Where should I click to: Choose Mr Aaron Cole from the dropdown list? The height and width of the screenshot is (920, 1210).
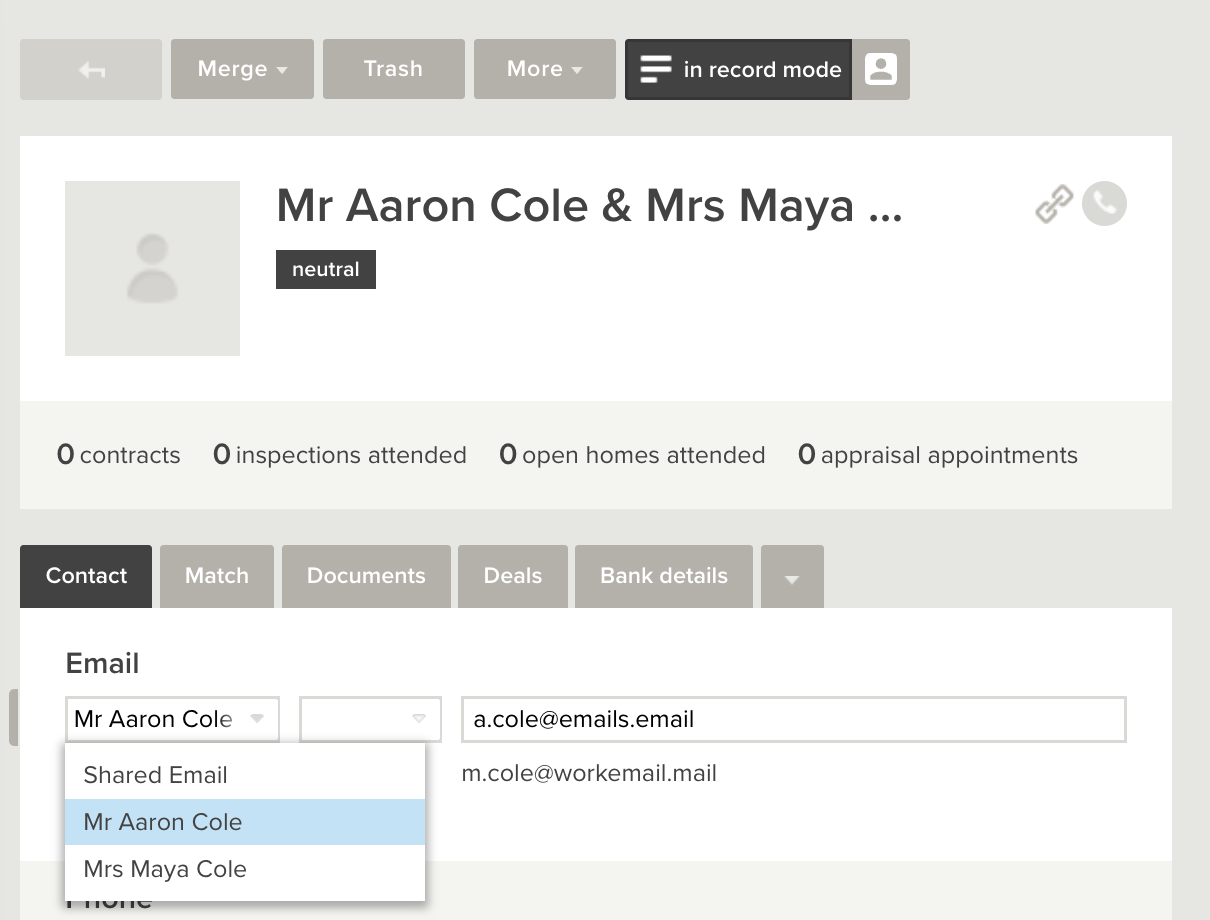(245, 822)
